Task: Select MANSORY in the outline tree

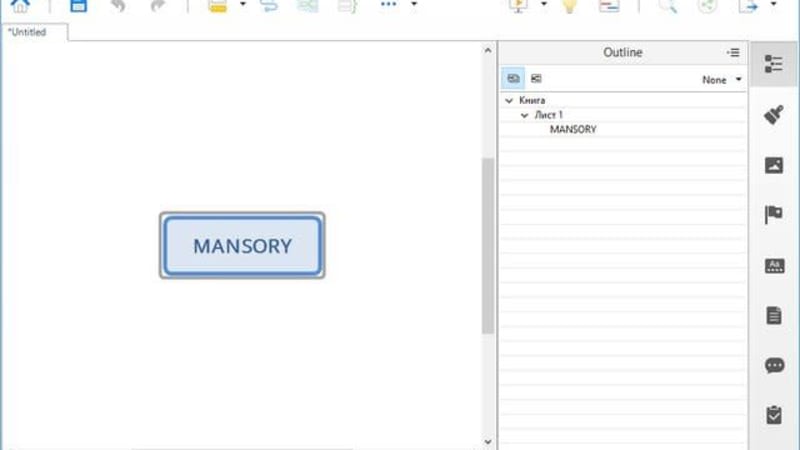Action: pos(573,130)
